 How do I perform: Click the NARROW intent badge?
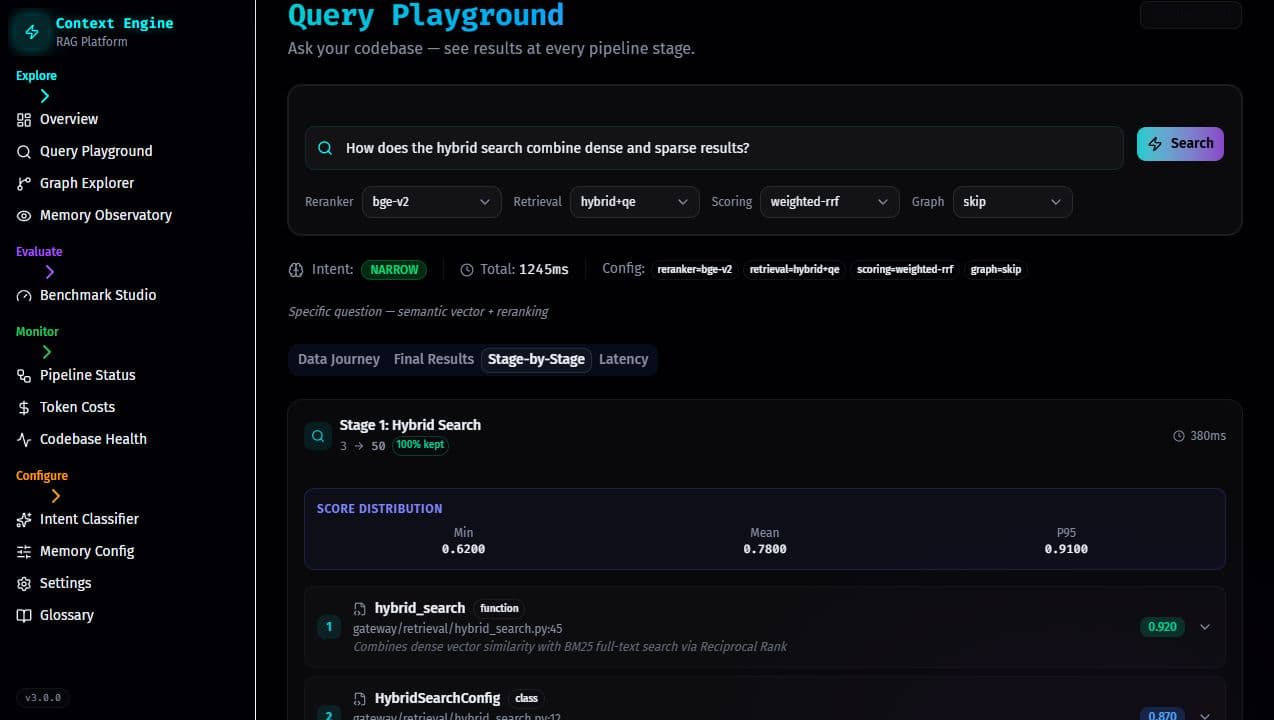[394, 270]
